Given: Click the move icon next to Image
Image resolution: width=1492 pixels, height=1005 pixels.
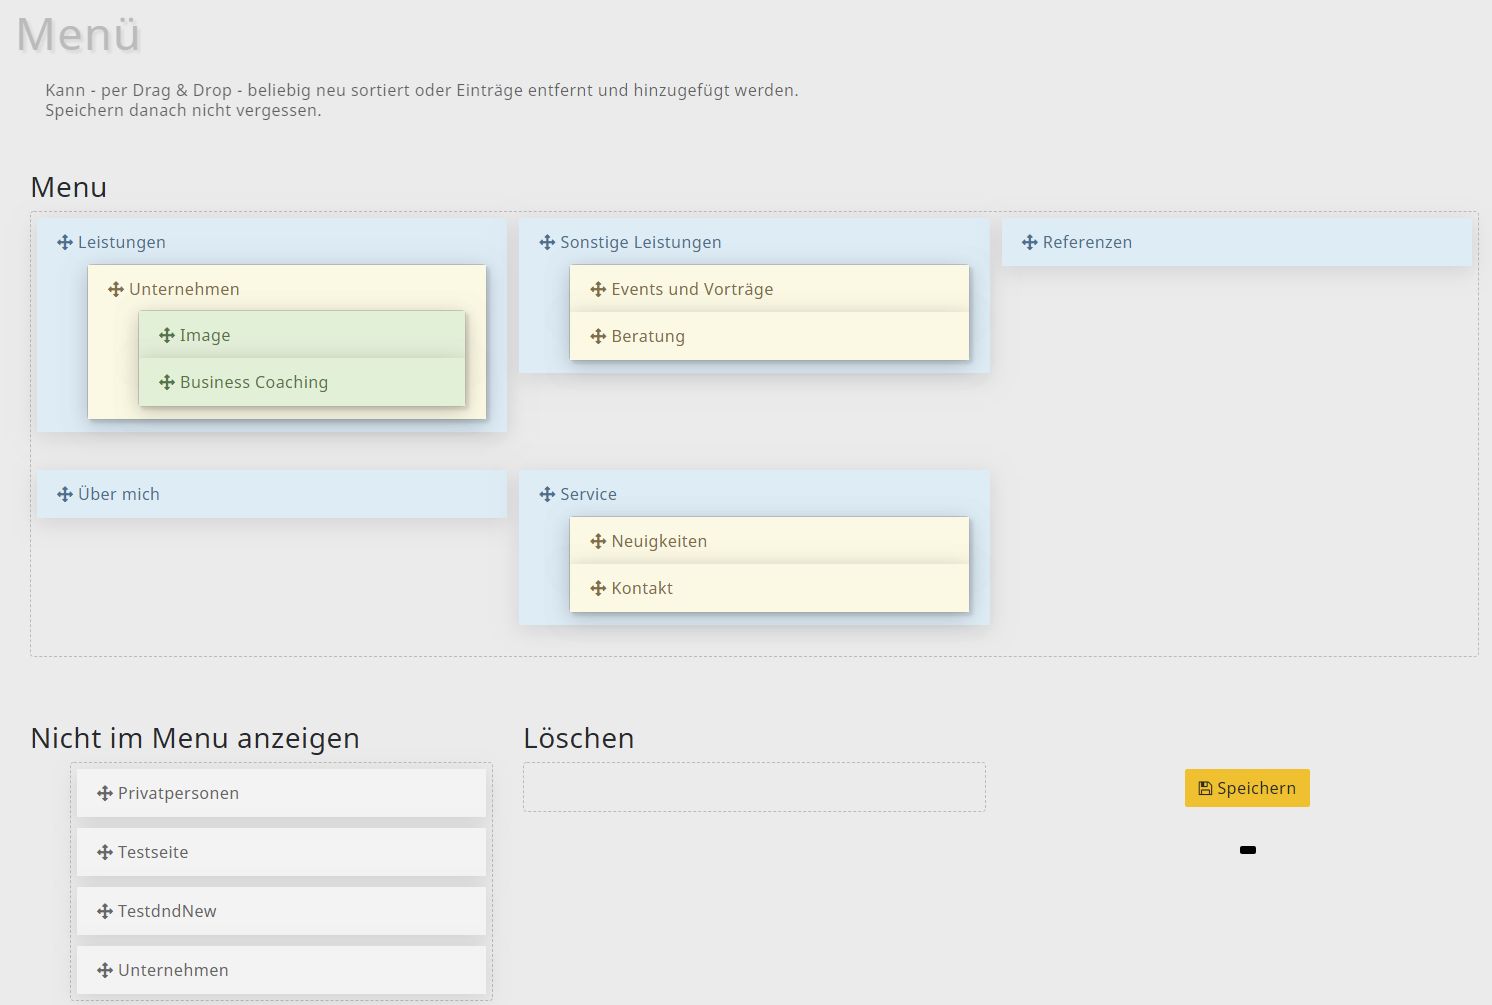Looking at the screenshot, I should pyautogui.click(x=167, y=335).
